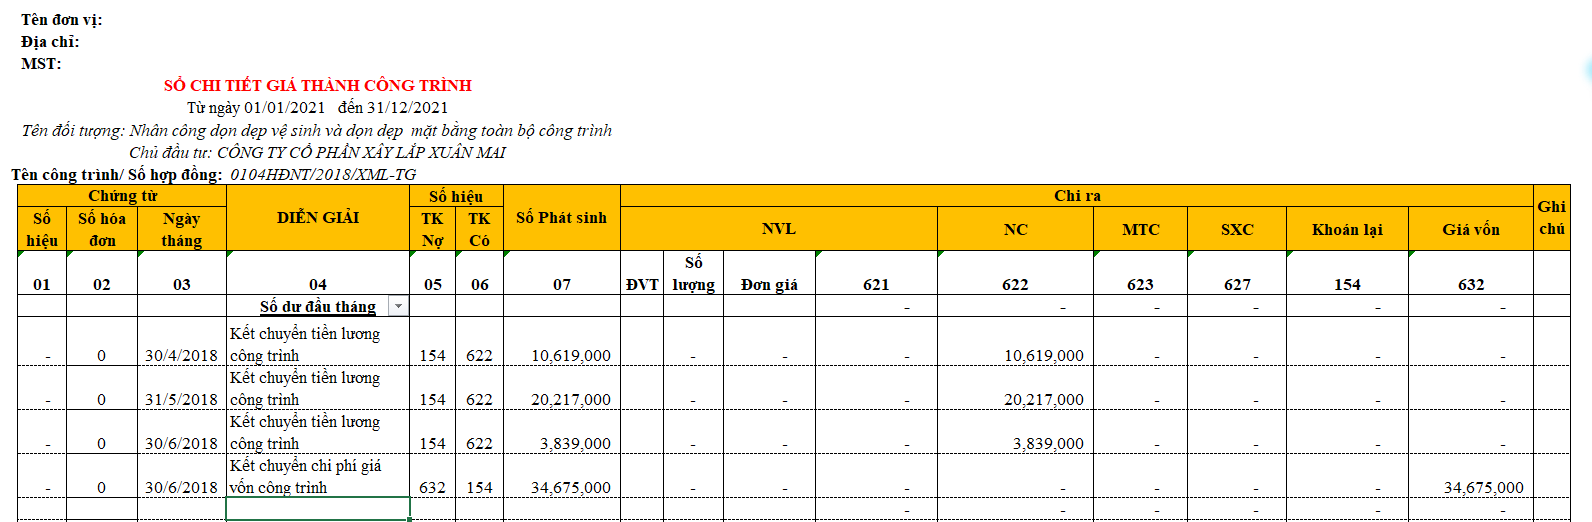
Task: Select the Ghi chú header cell
Action: click(1551, 218)
